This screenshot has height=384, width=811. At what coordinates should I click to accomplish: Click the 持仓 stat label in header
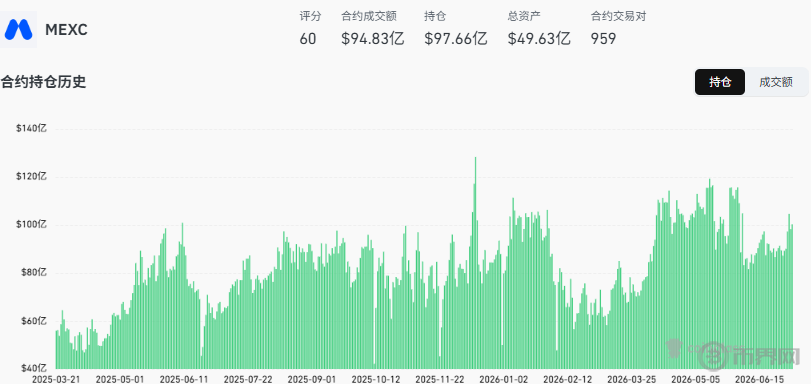[435, 17]
